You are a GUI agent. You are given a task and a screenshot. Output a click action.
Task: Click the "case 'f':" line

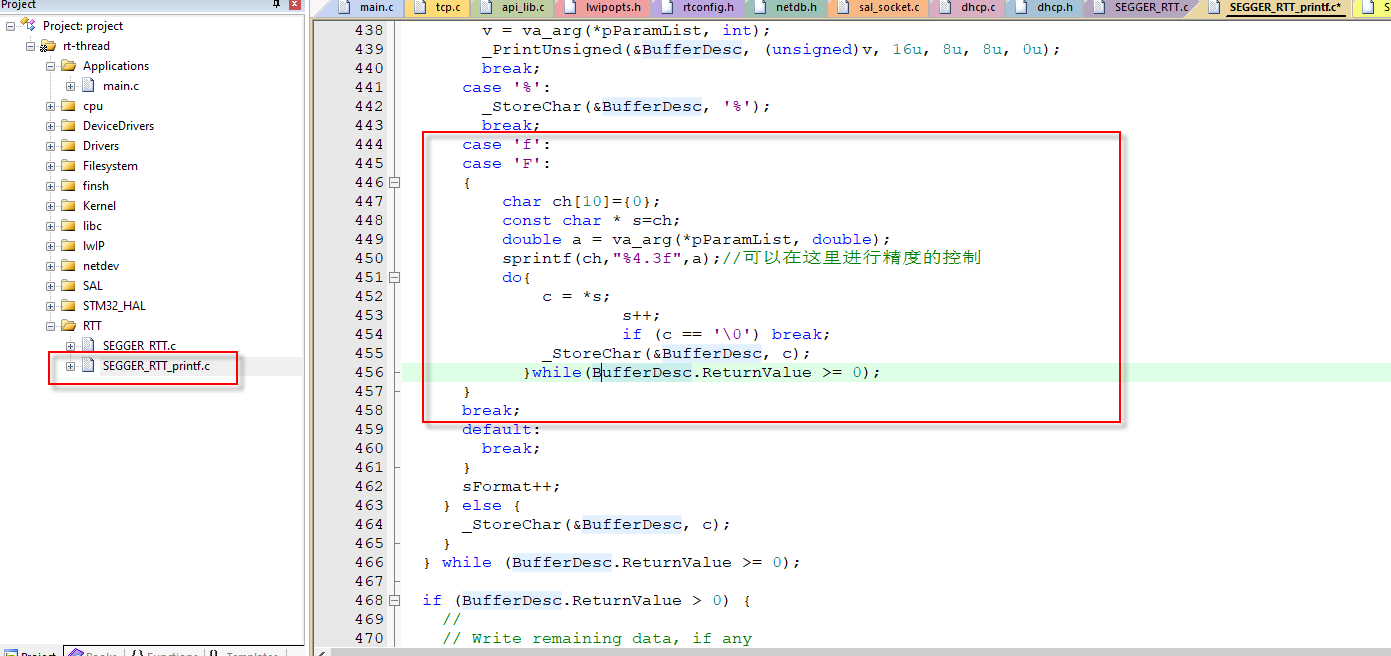pos(506,145)
